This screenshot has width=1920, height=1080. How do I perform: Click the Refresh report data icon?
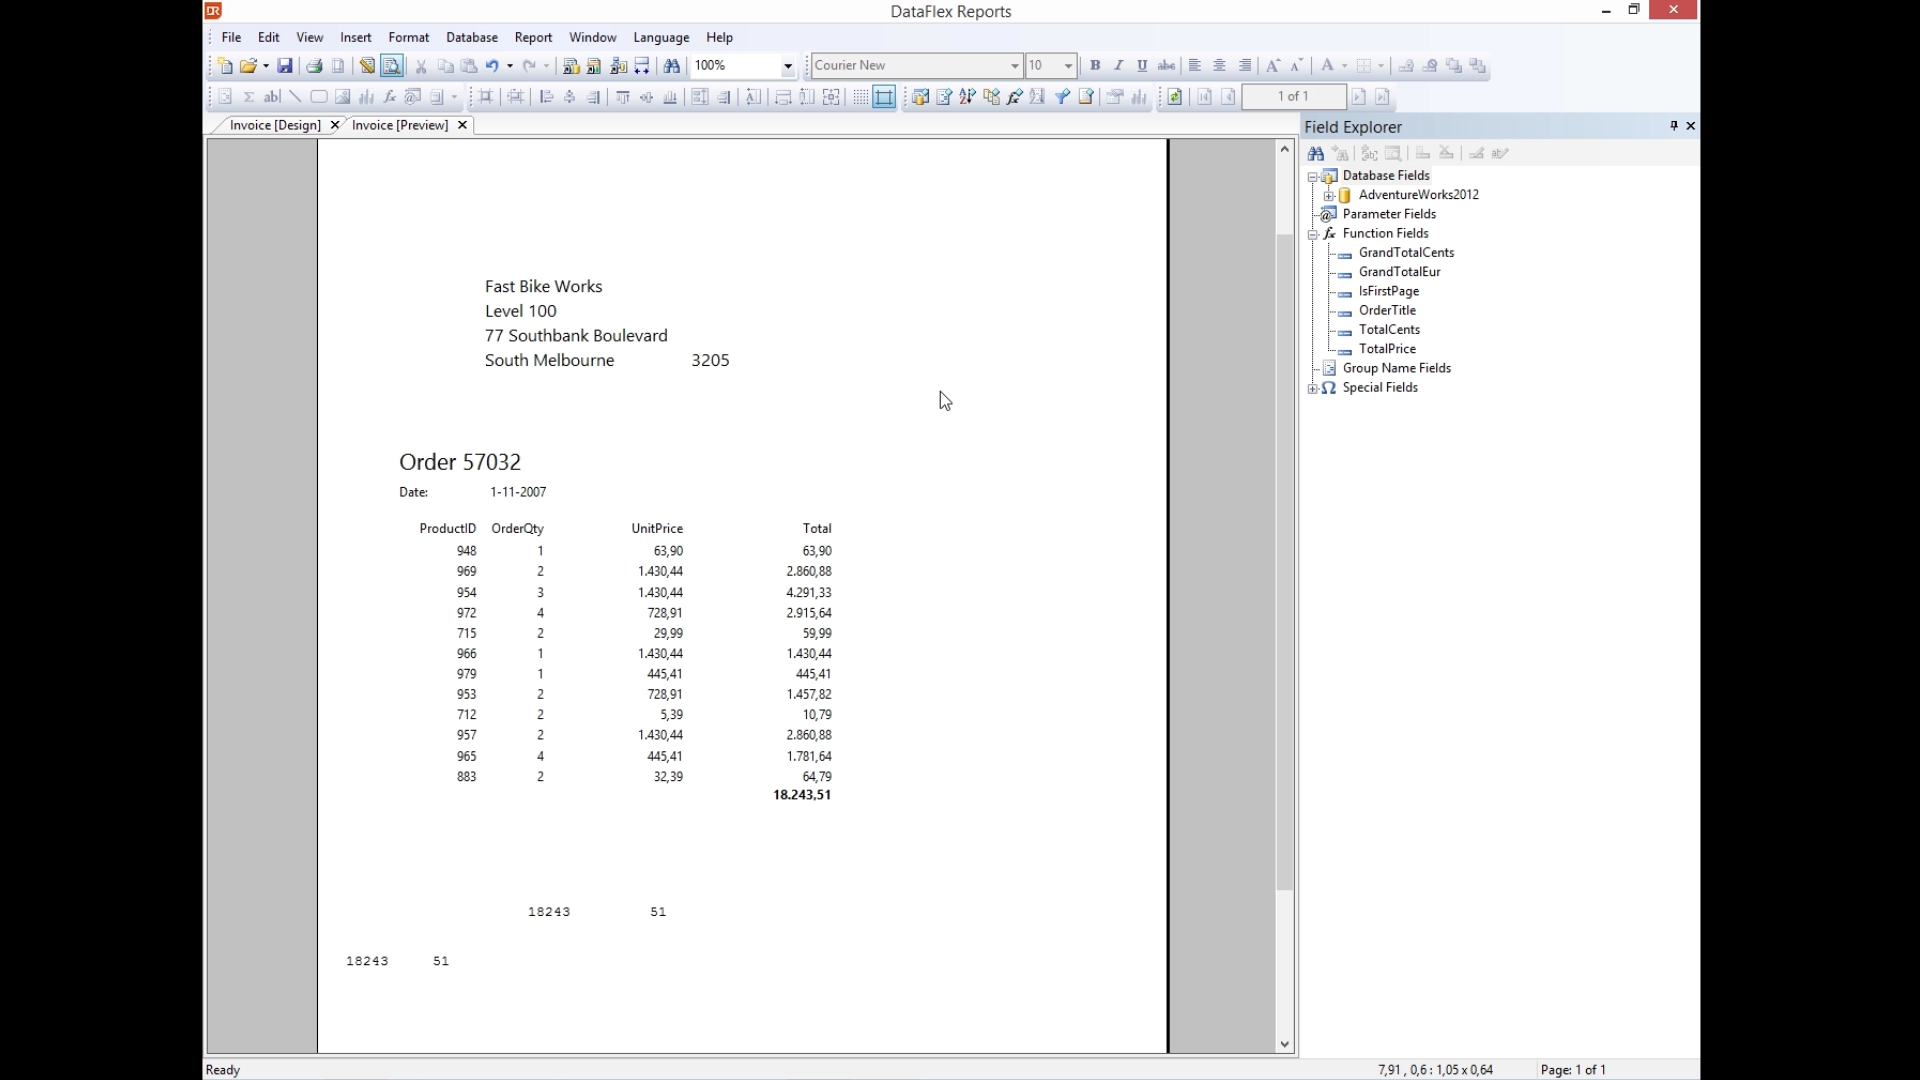[1175, 97]
